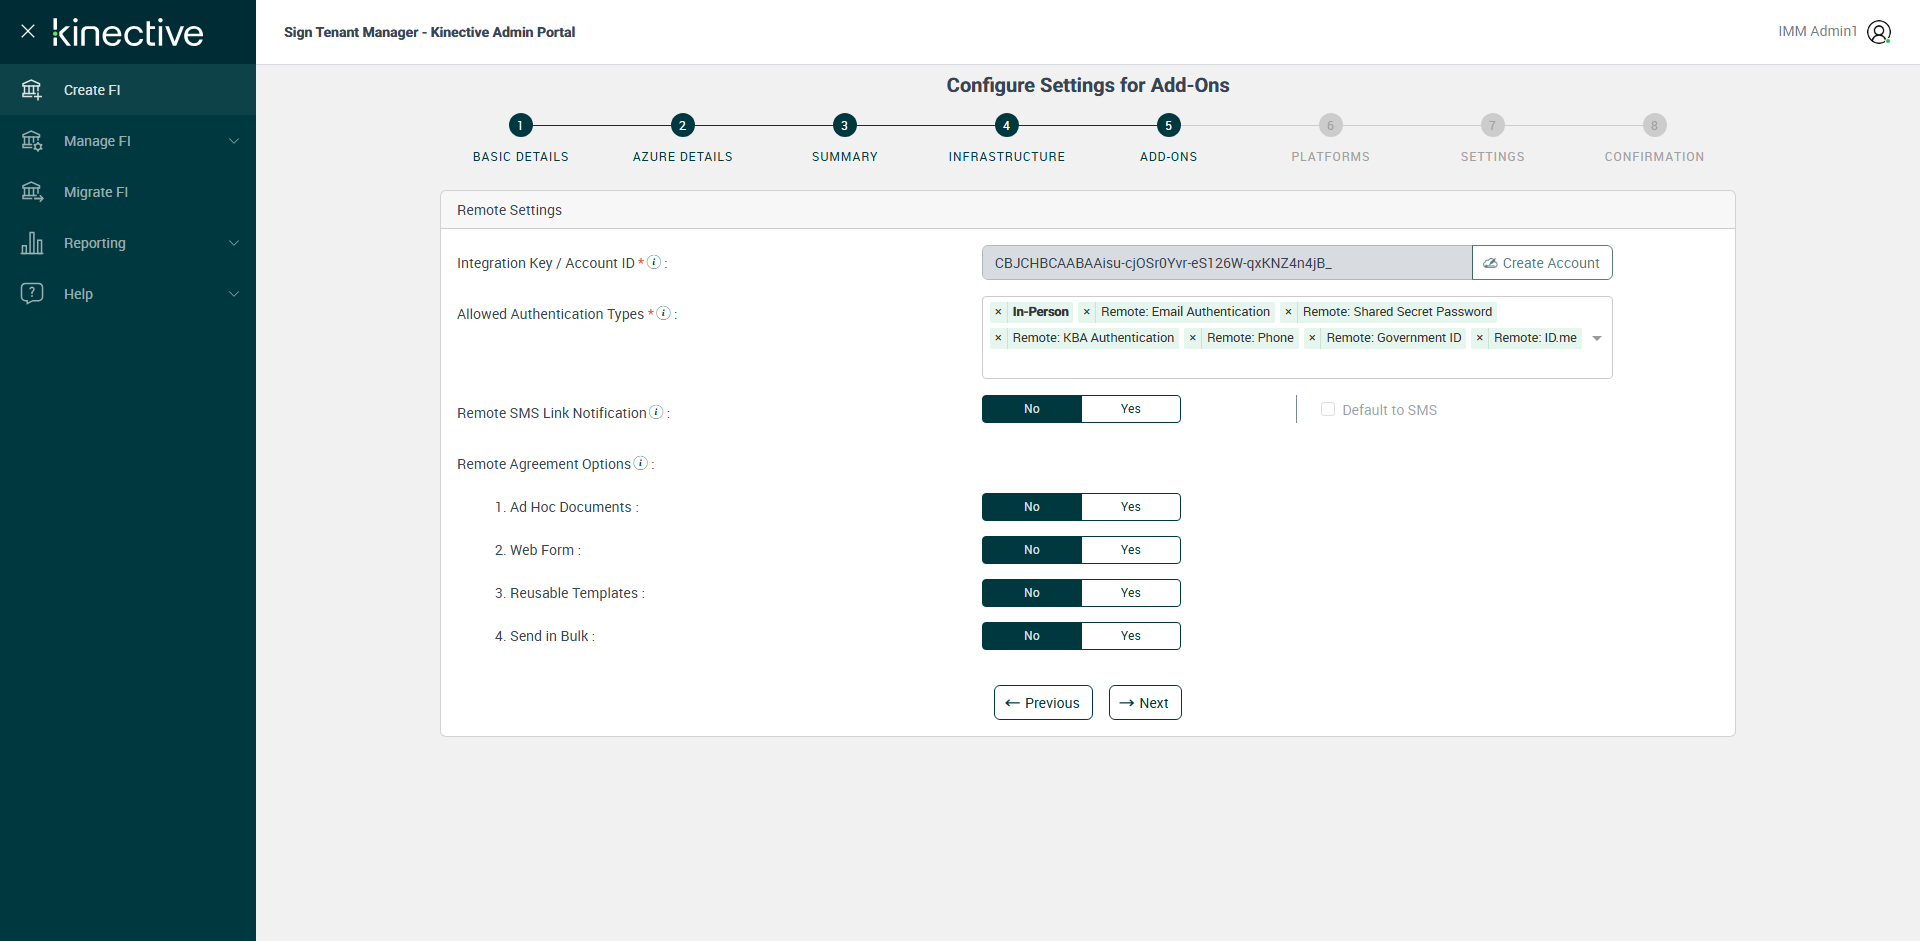Click the Create FI bank icon
1920x941 pixels.
(32, 90)
